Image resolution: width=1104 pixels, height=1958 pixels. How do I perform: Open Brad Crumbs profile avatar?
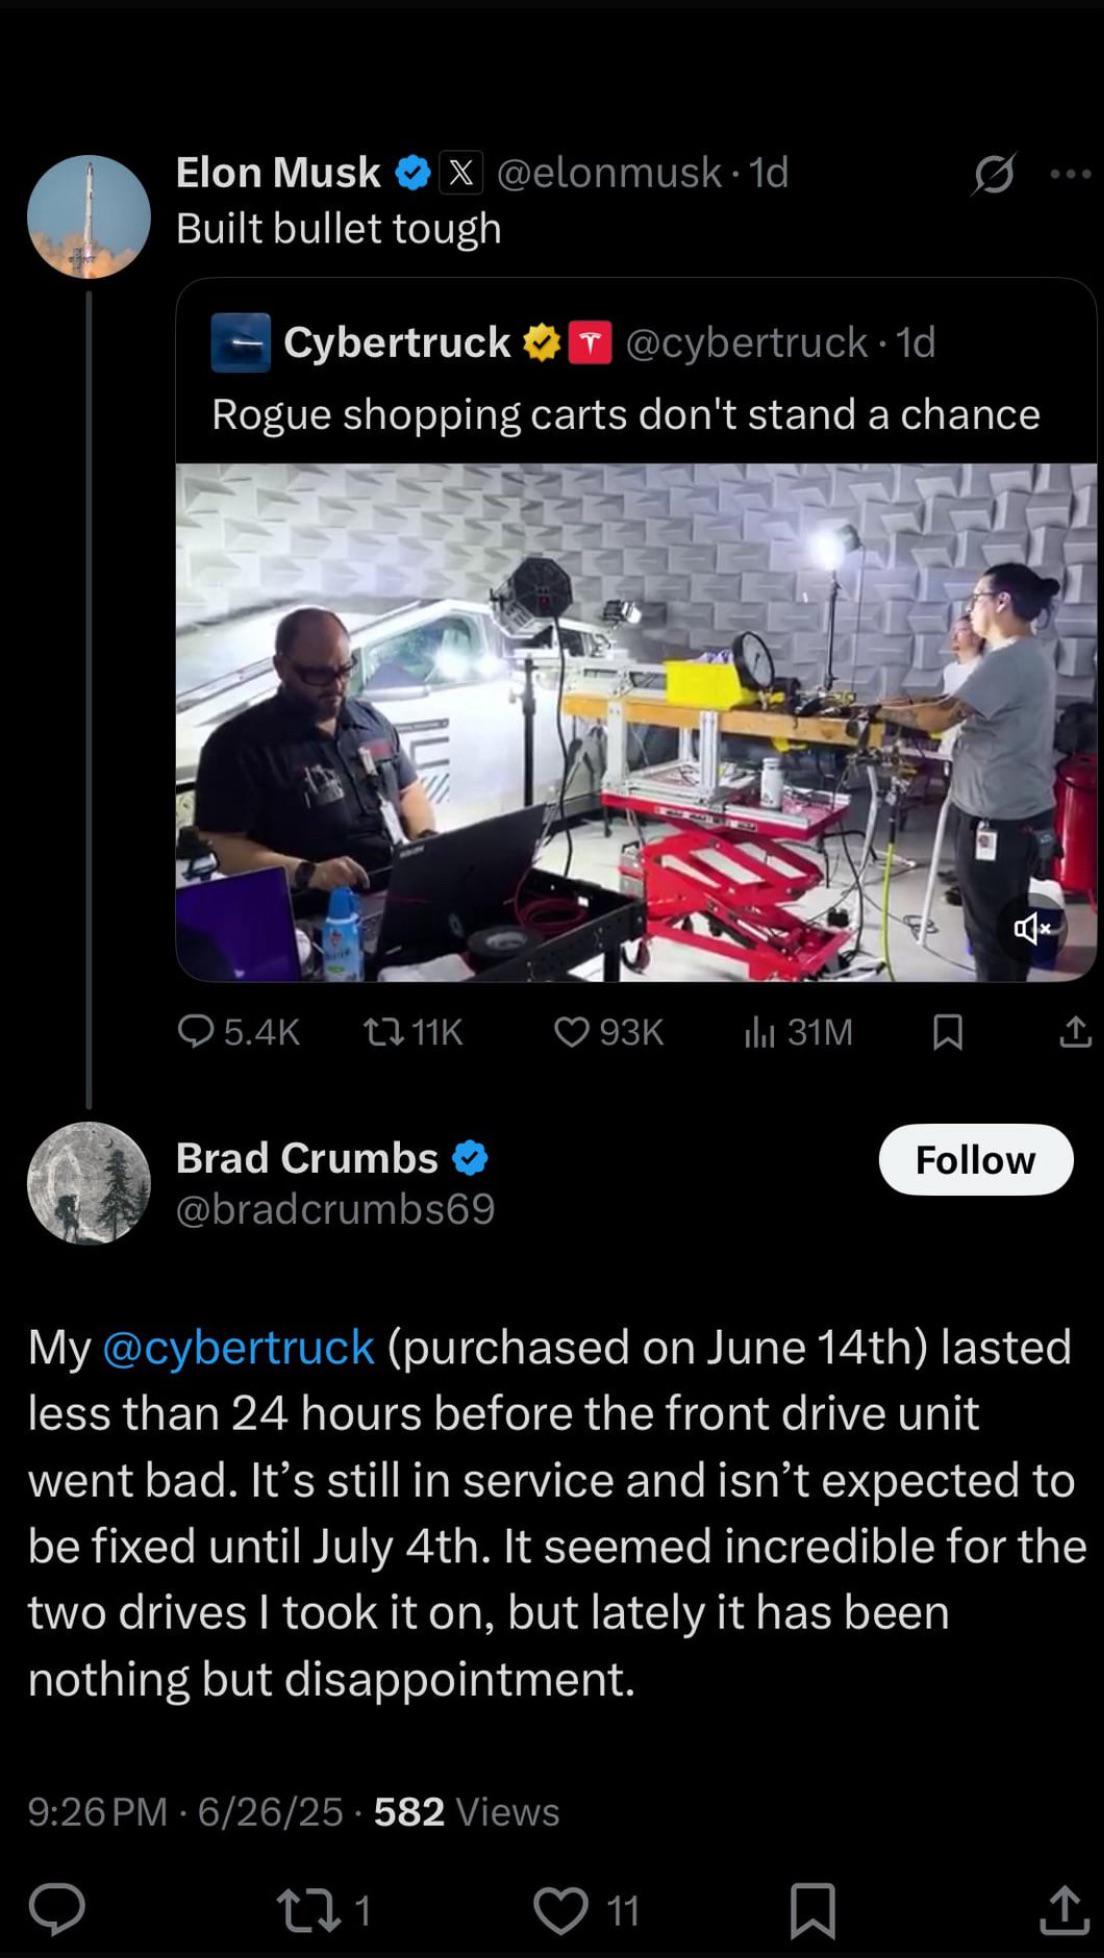[89, 1183]
